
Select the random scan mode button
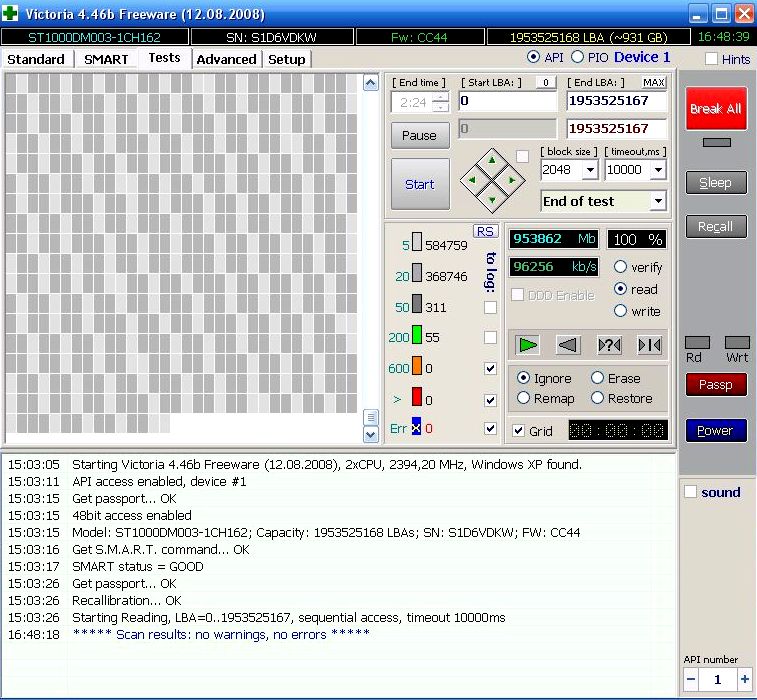(x=609, y=345)
